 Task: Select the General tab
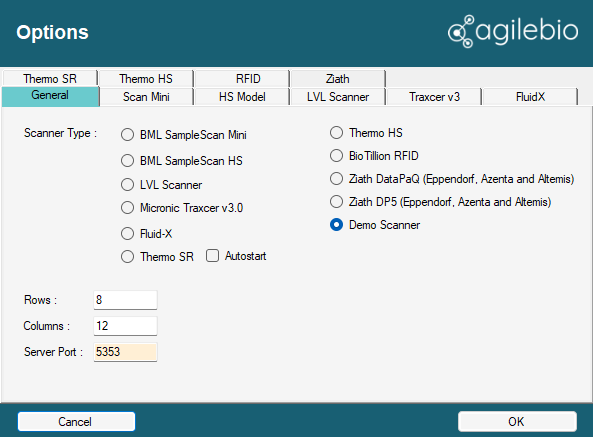tap(50, 96)
